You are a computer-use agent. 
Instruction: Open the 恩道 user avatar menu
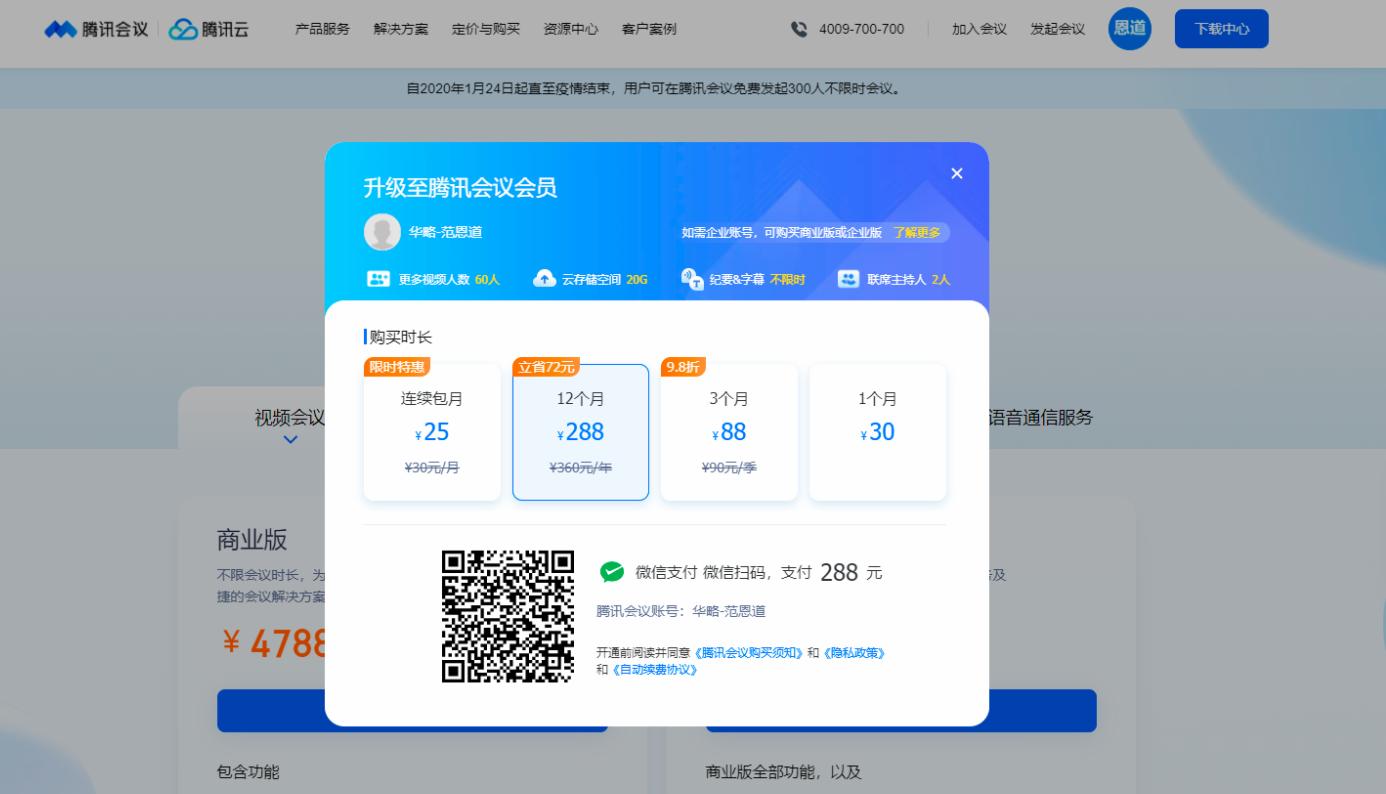click(1130, 29)
